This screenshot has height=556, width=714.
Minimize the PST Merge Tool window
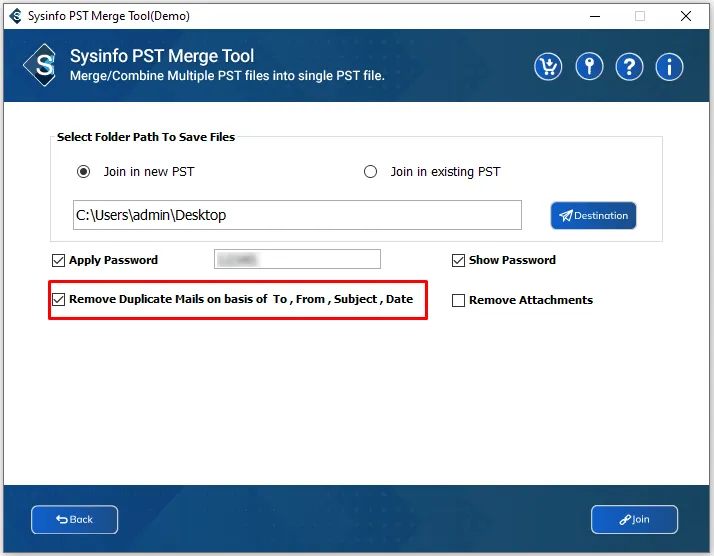click(595, 16)
